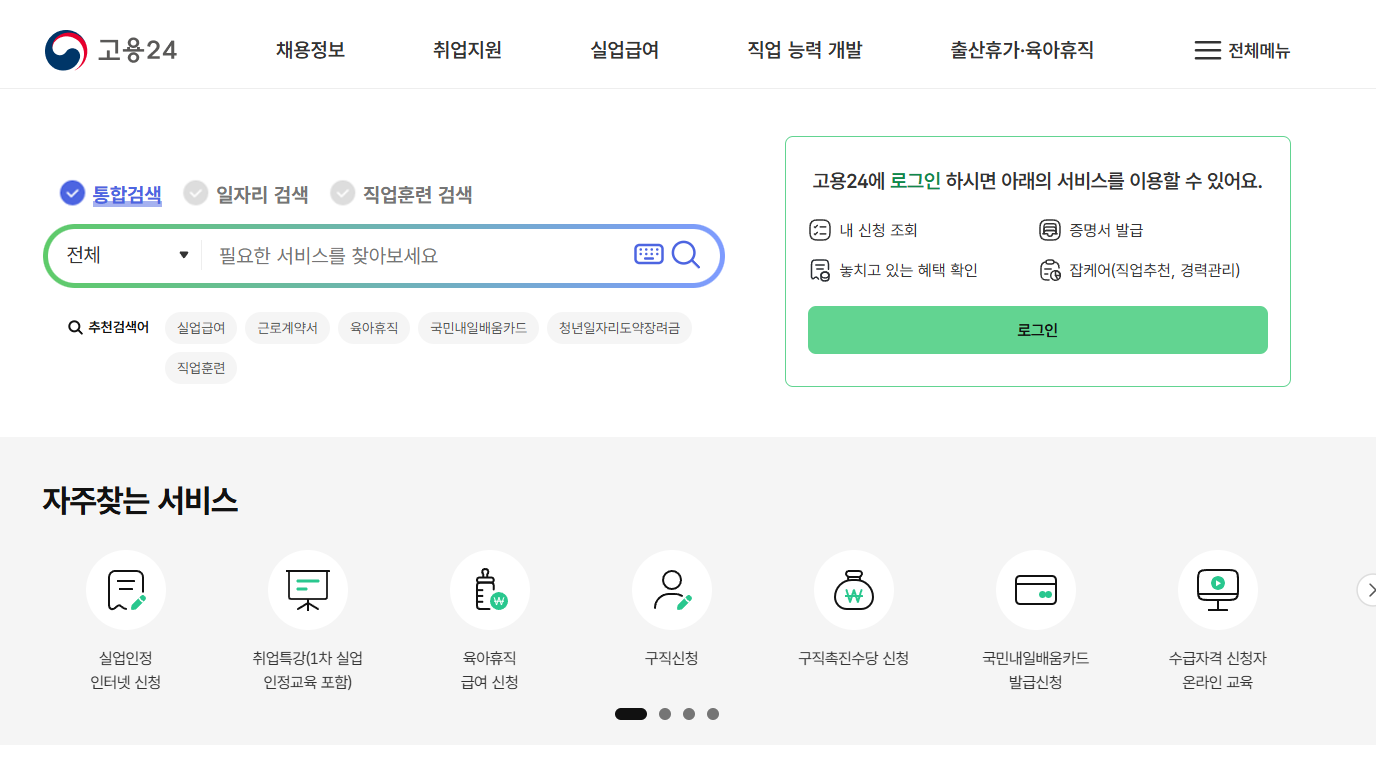Open 취업특강 presentation board icon
The width and height of the screenshot is (1376, 777).
(308, 590)
